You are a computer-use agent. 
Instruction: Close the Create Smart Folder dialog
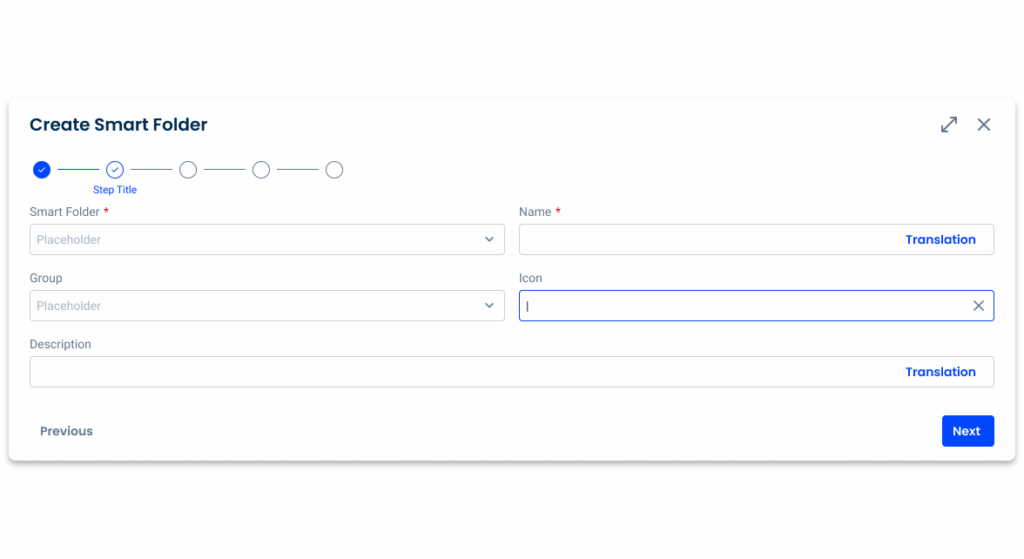pos(984,125)
